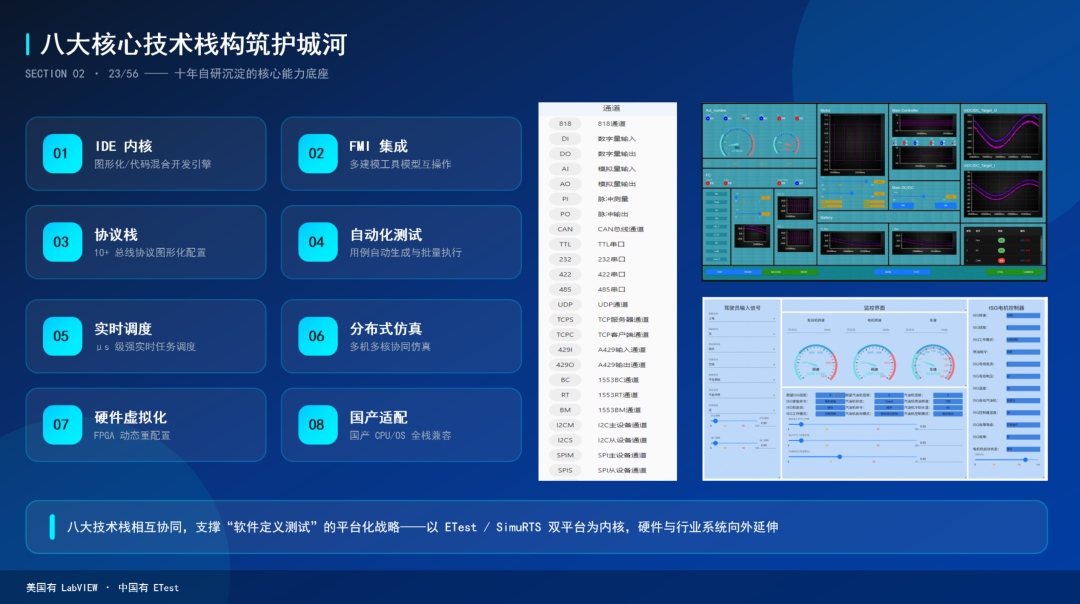The height and width of the screenshot is (604, 1080).
Task: Click the 多建模工具模型互操作 description text
Action: coord(400,165)
